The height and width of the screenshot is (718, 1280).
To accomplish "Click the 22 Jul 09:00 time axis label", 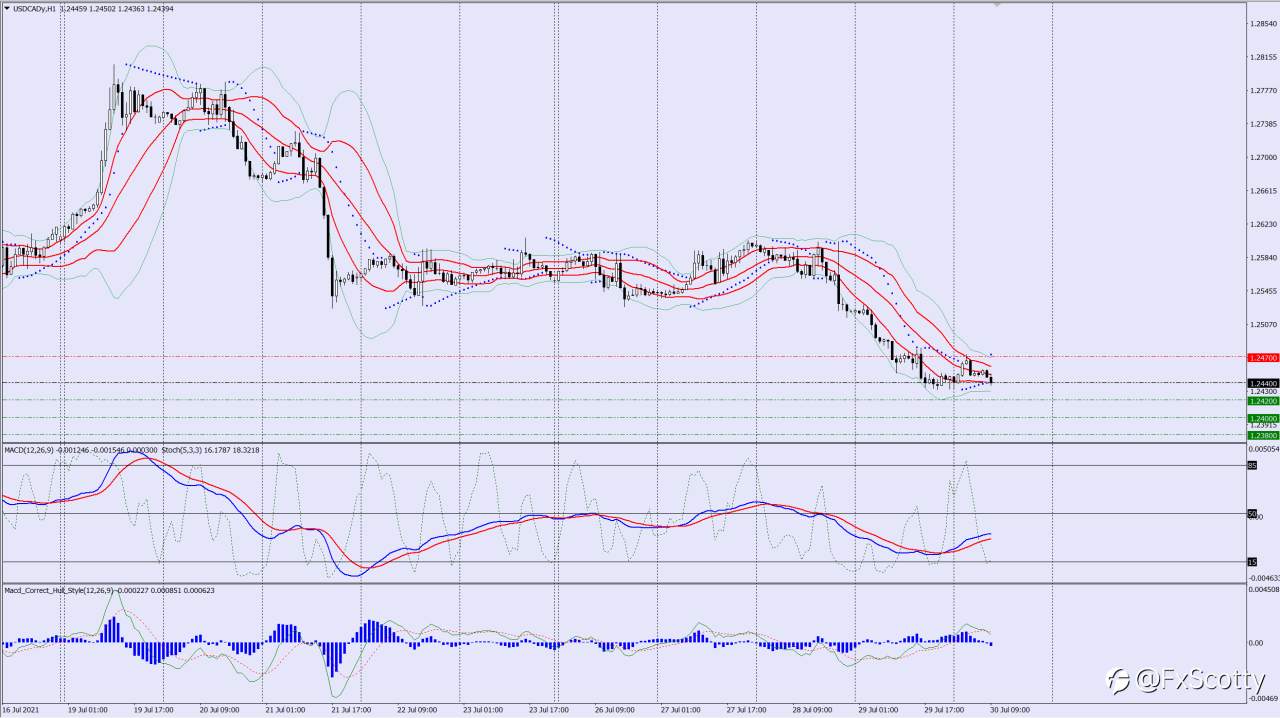I will tap(418, 710).
